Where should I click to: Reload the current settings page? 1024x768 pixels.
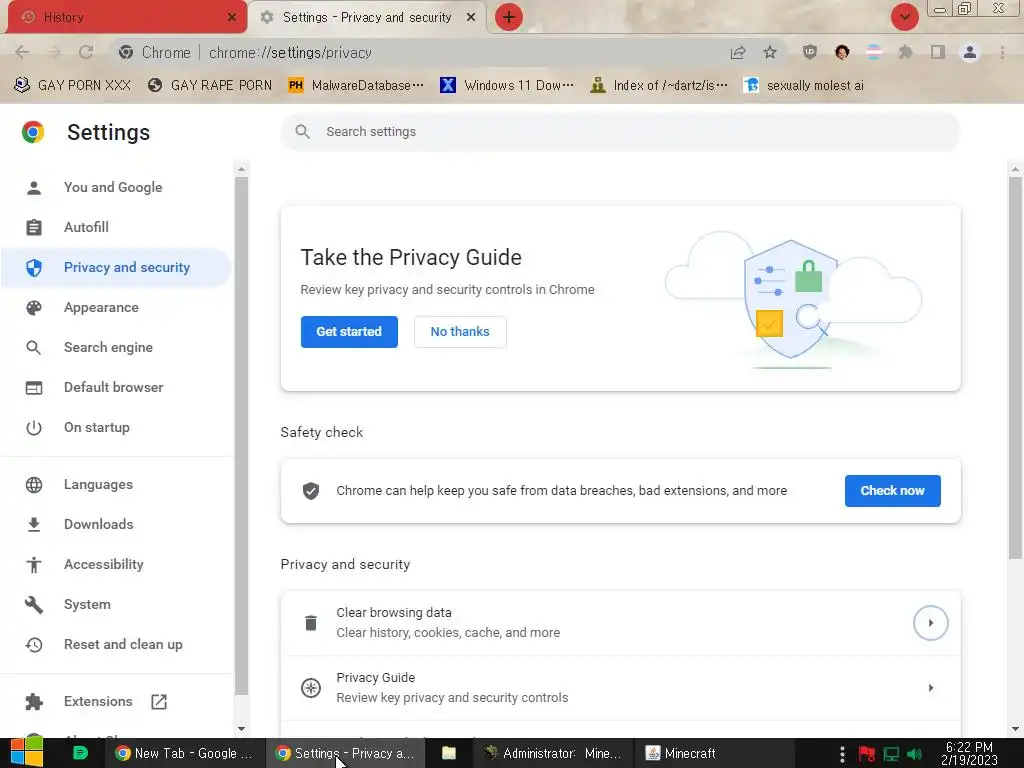(86, 52)
